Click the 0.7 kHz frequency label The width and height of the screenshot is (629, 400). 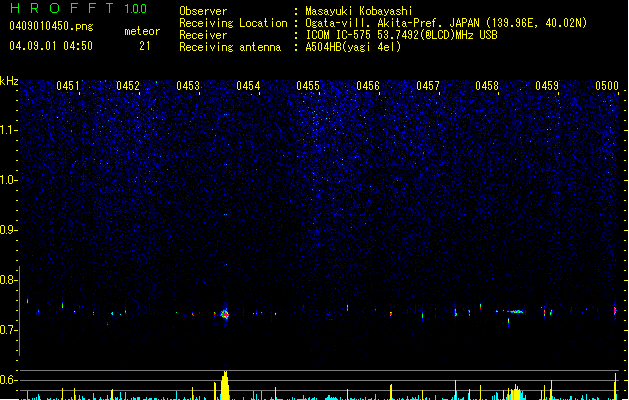tap(9, 330)
